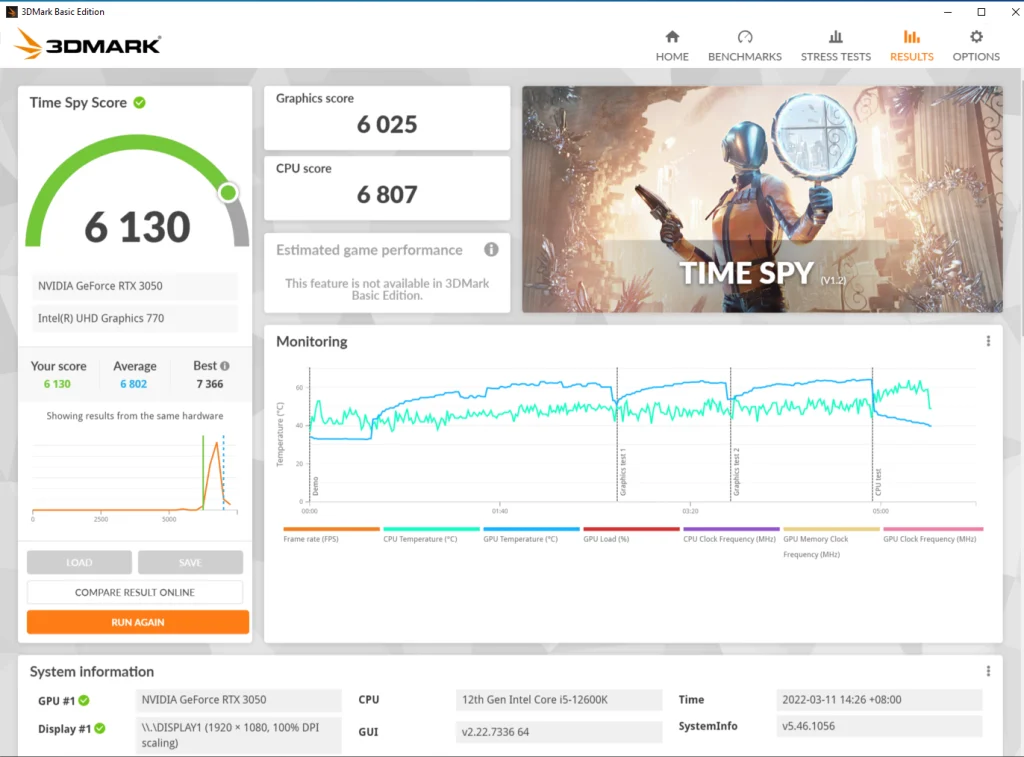This screenshot has width=1024, height=757.
Task: Click the Best score 7 366
Action: tap(210, 384)
